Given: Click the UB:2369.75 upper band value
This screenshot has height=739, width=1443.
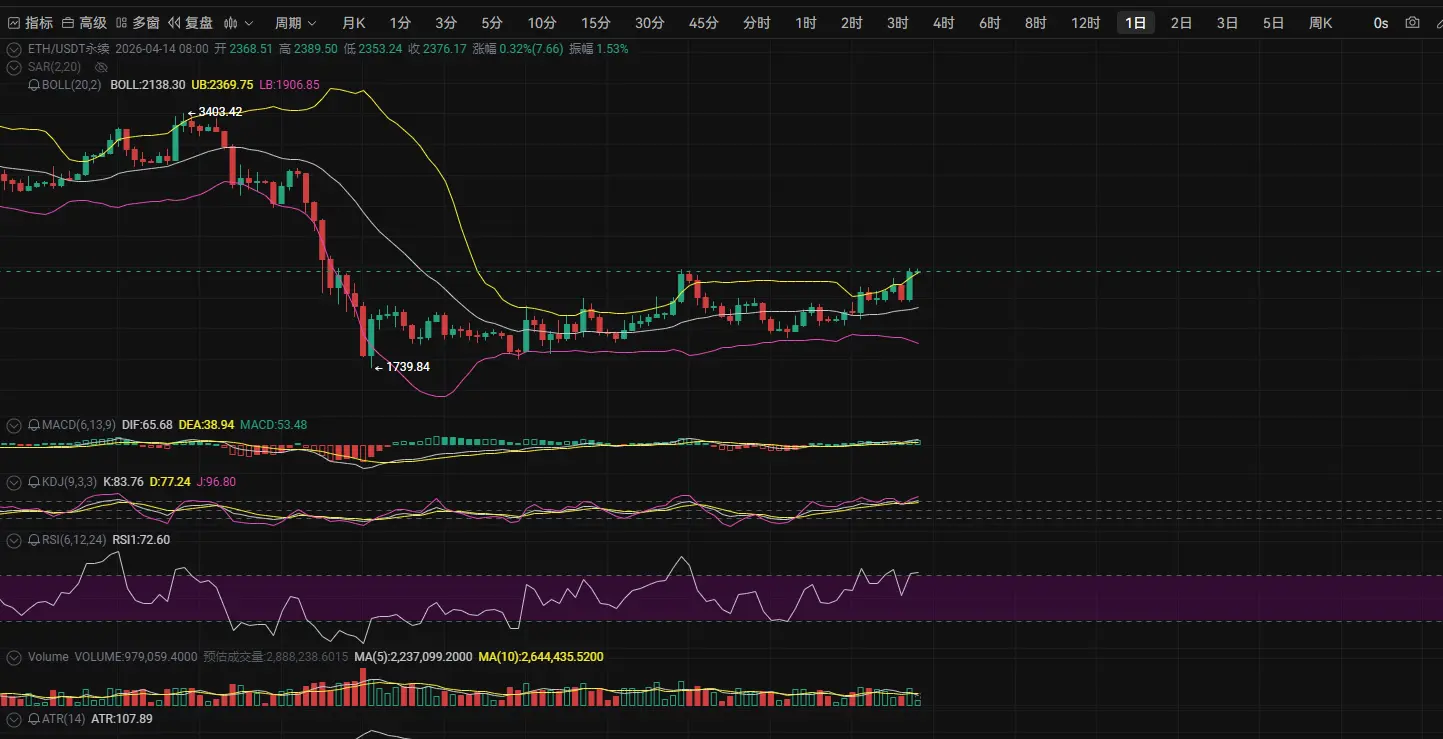Looking at the screenshot, I should (x=222, y=85).
